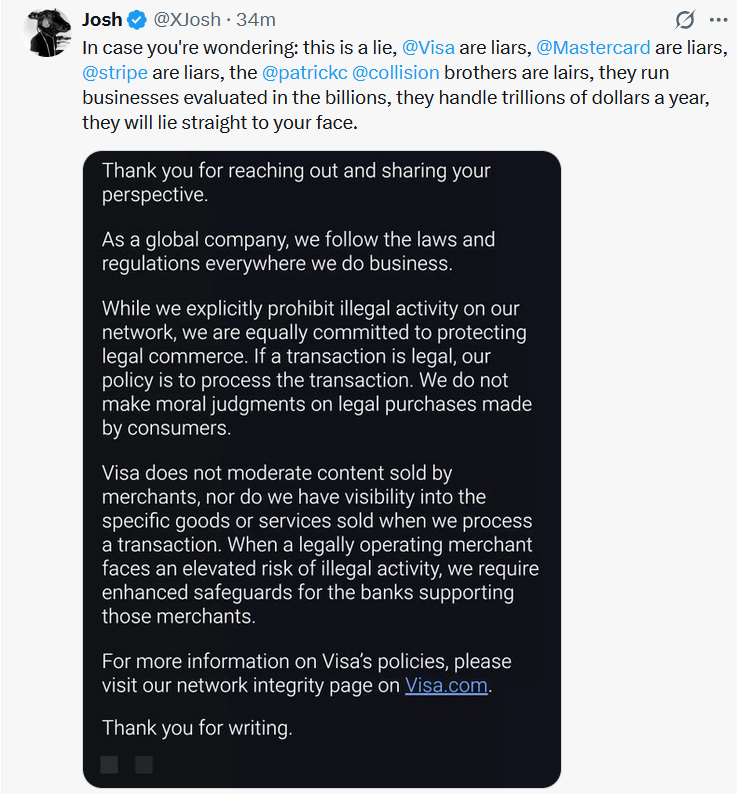Expand the attached Visa reply screenshot
This screenshot has width=737, height=794.
tap(322, 469)
